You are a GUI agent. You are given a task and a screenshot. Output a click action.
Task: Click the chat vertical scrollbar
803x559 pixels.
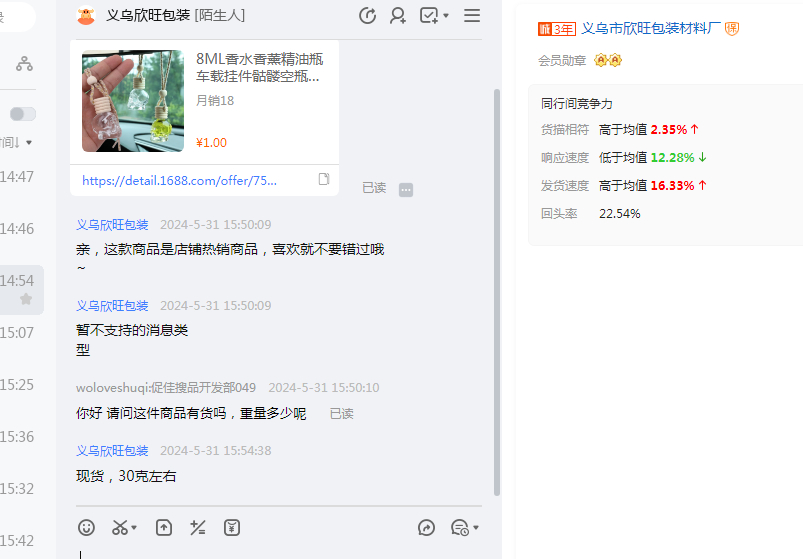(496, 292)
